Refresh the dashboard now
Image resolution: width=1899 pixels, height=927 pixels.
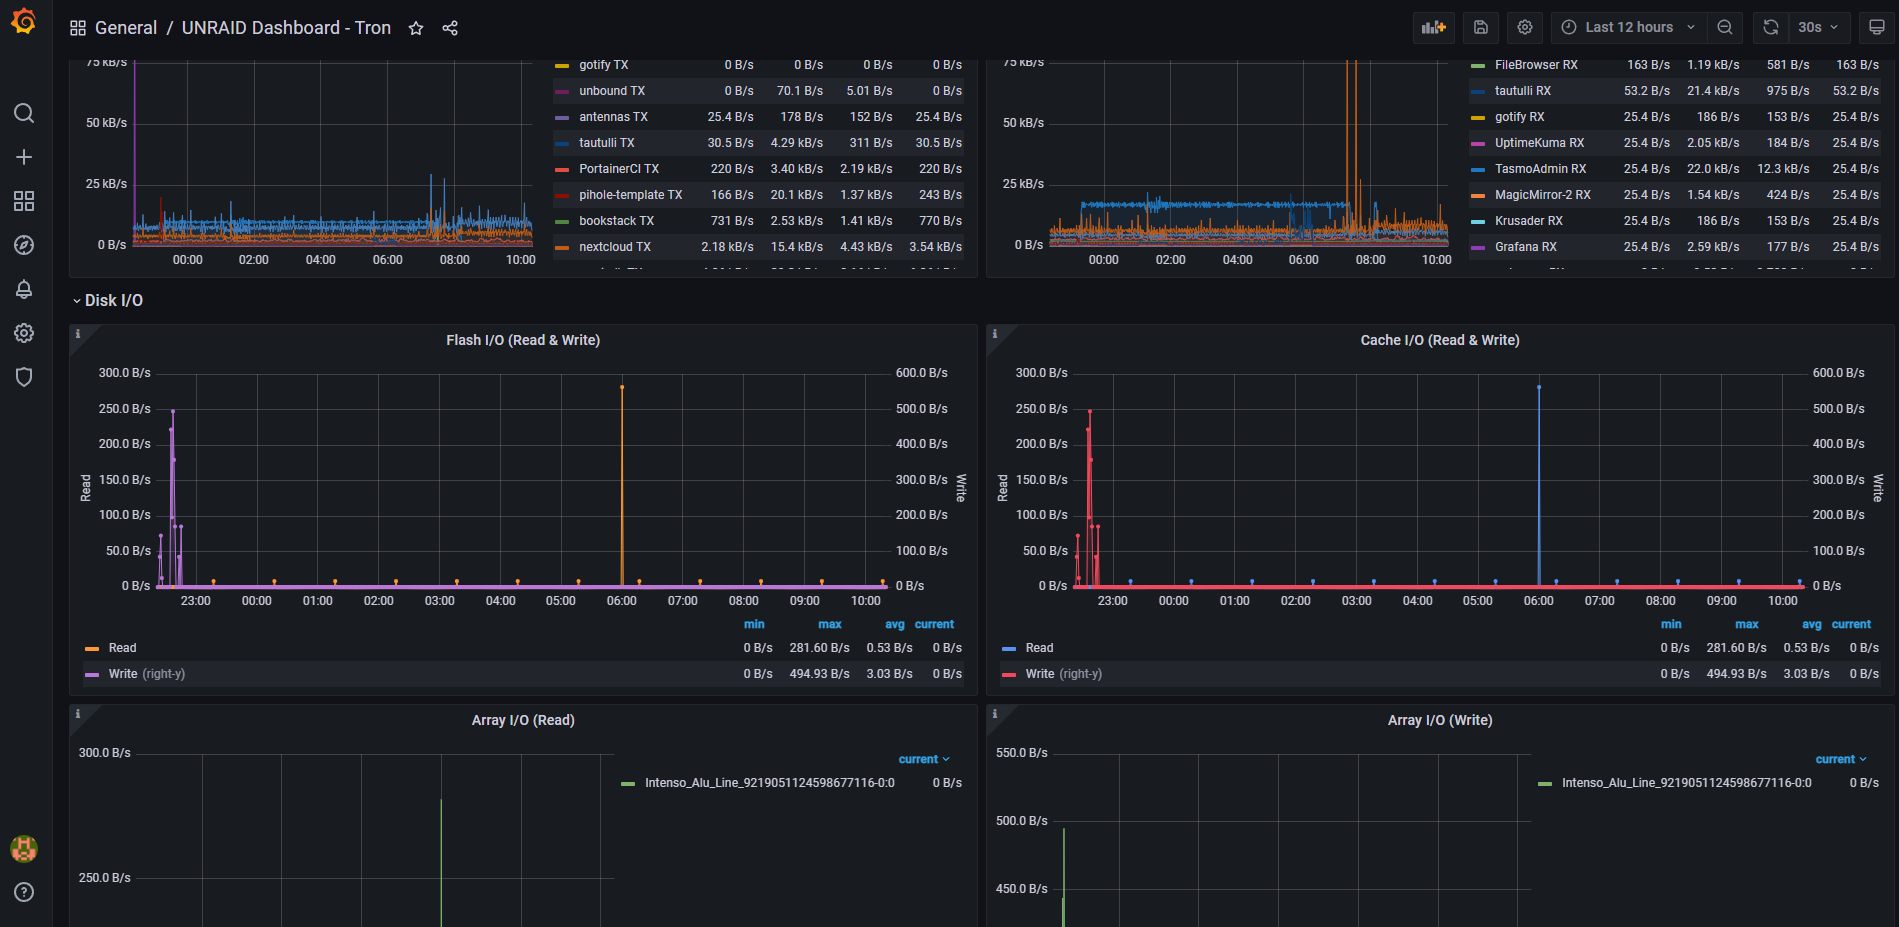tap(1771, 28)
